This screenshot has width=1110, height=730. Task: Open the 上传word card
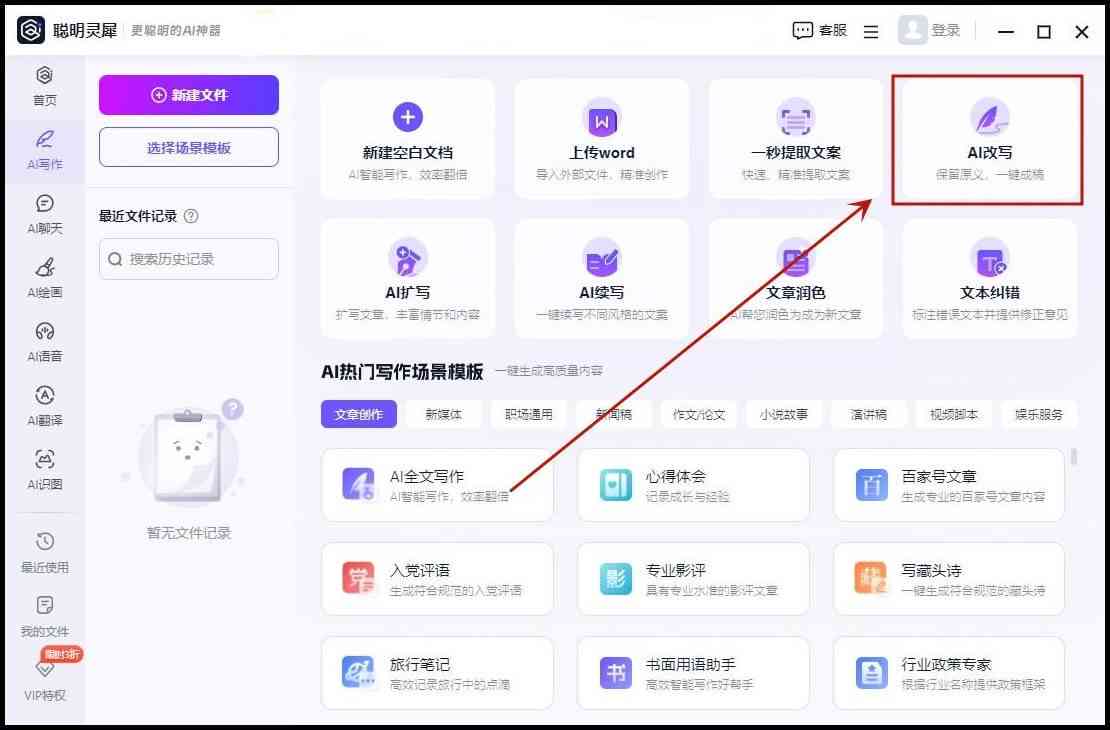coord(602,139)
